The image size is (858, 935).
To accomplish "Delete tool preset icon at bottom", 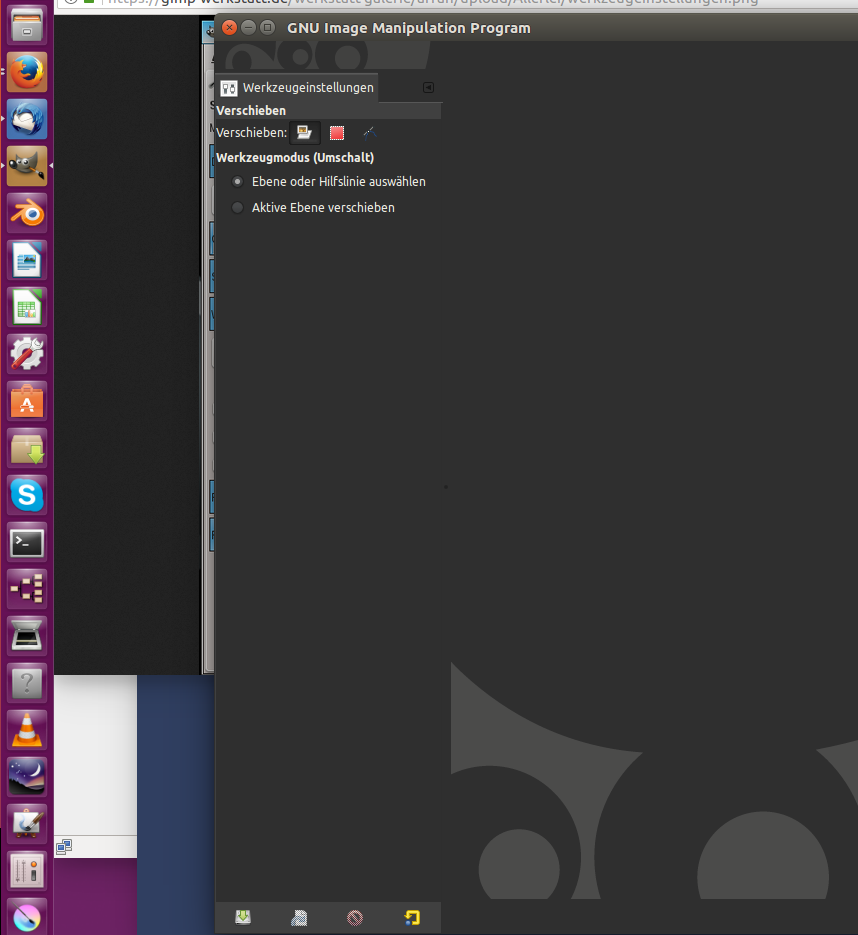I will [355, 917].
